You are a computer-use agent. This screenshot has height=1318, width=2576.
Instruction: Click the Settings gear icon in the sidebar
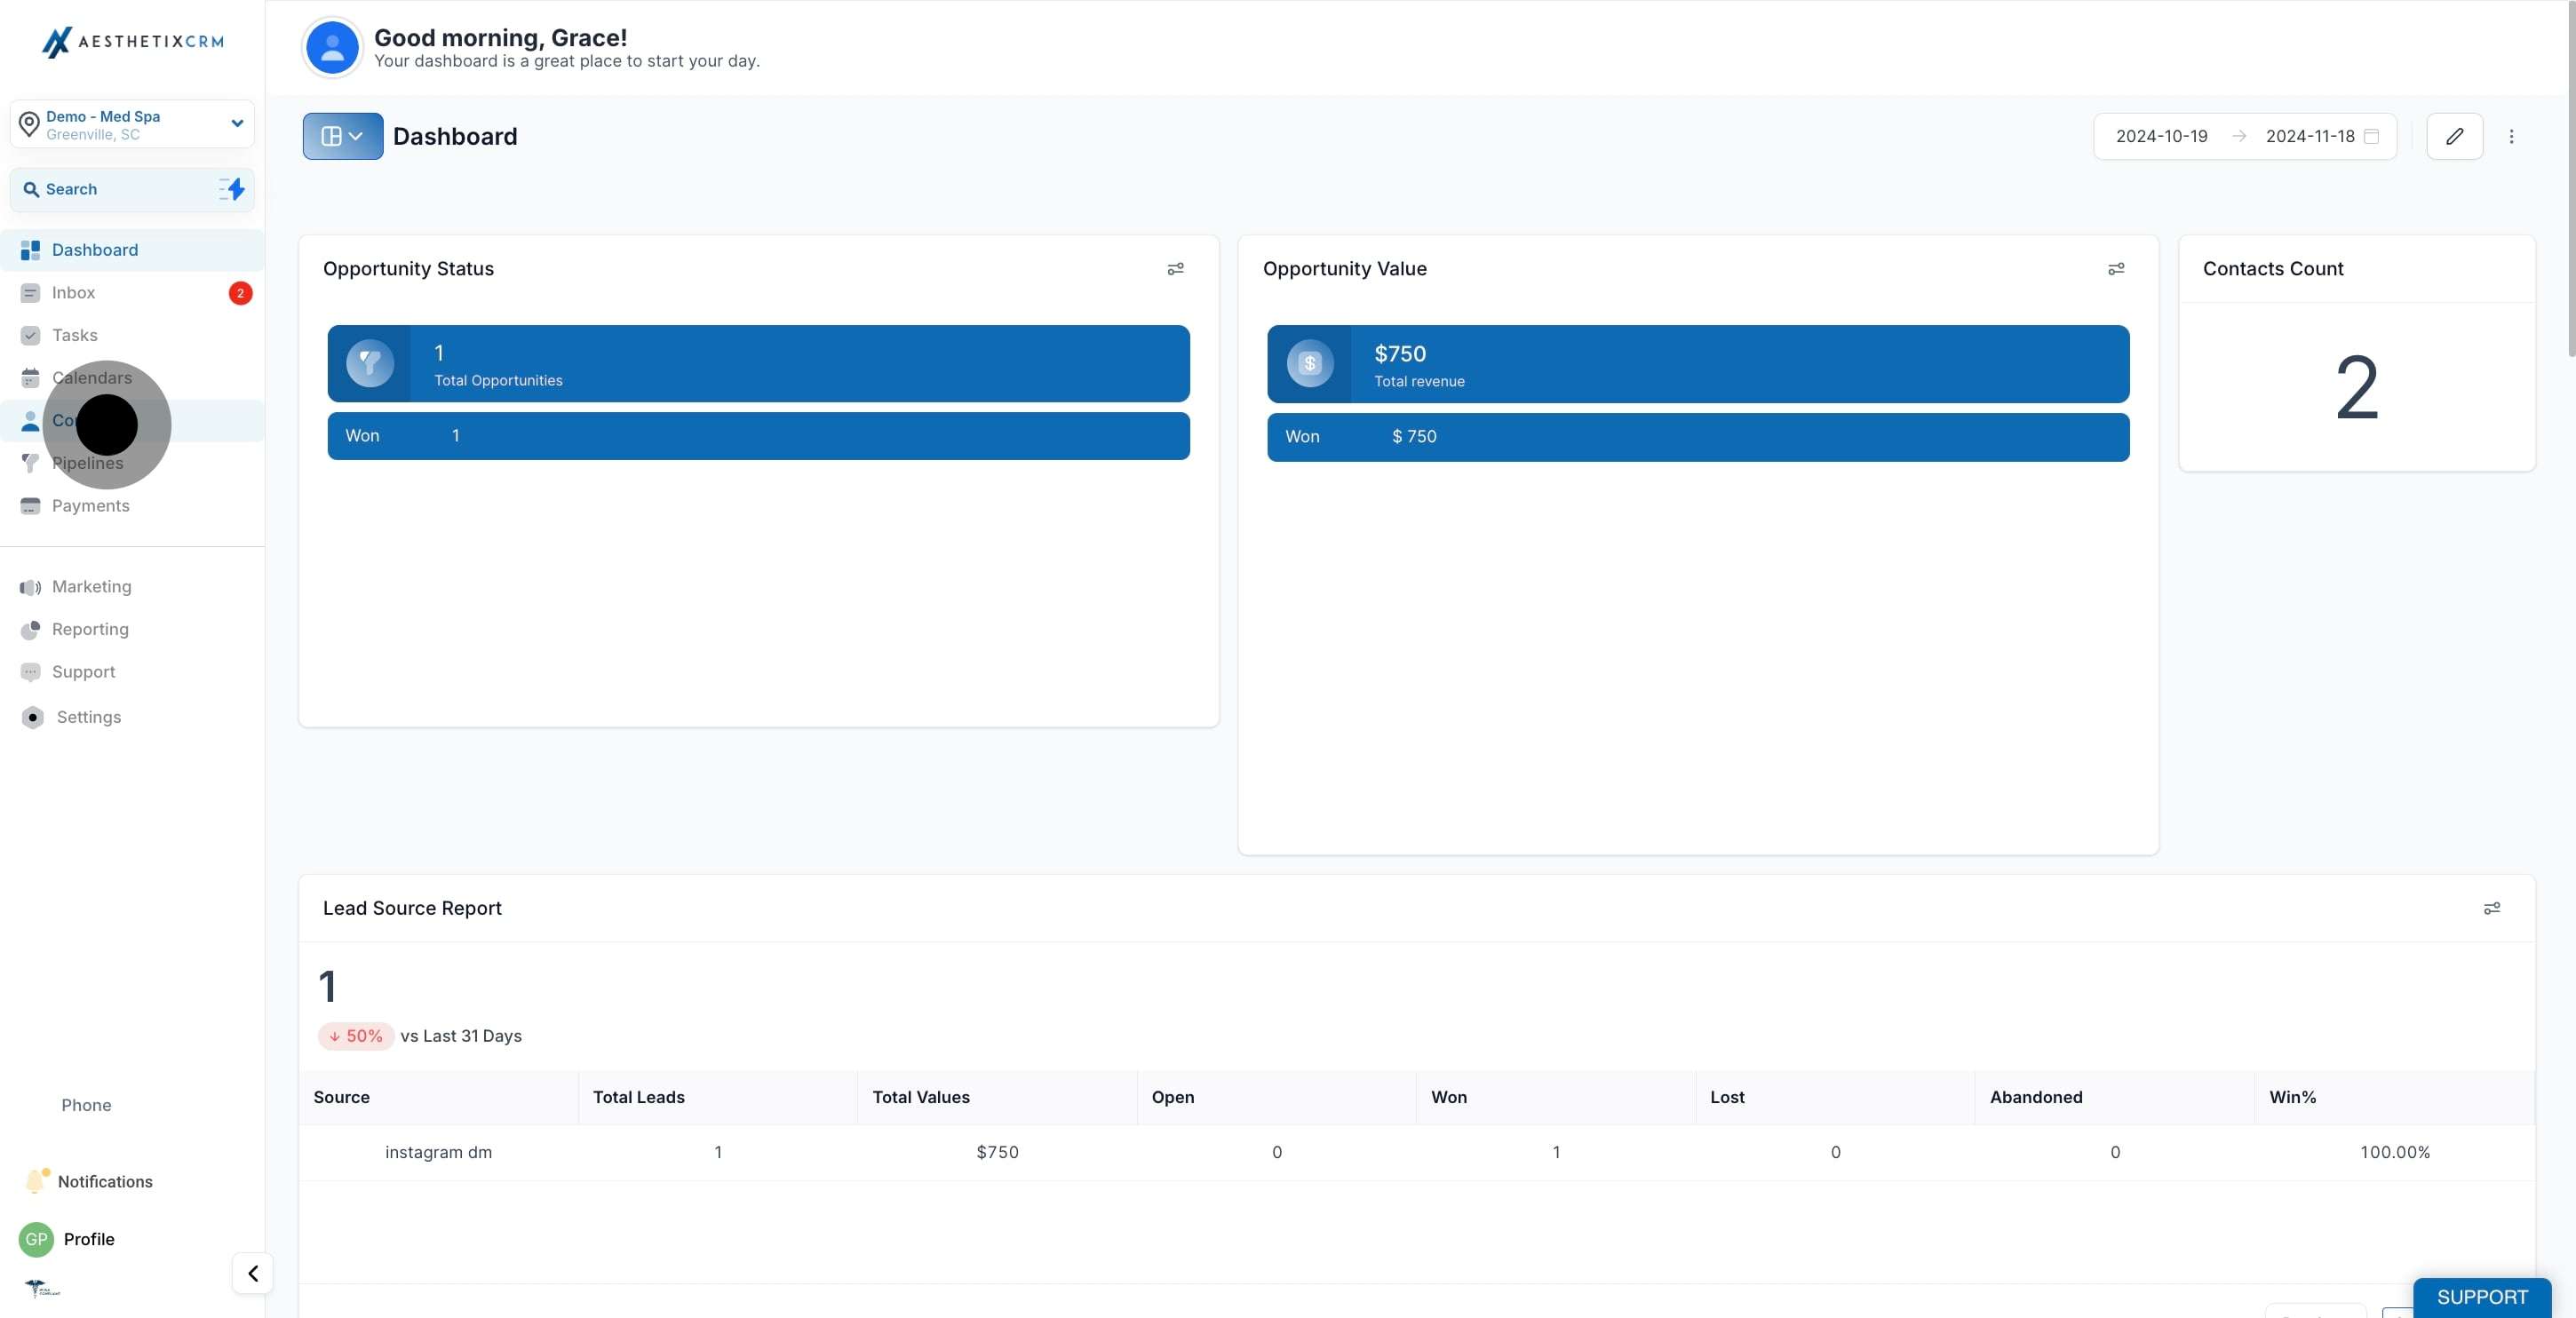[x=33, y=718]
